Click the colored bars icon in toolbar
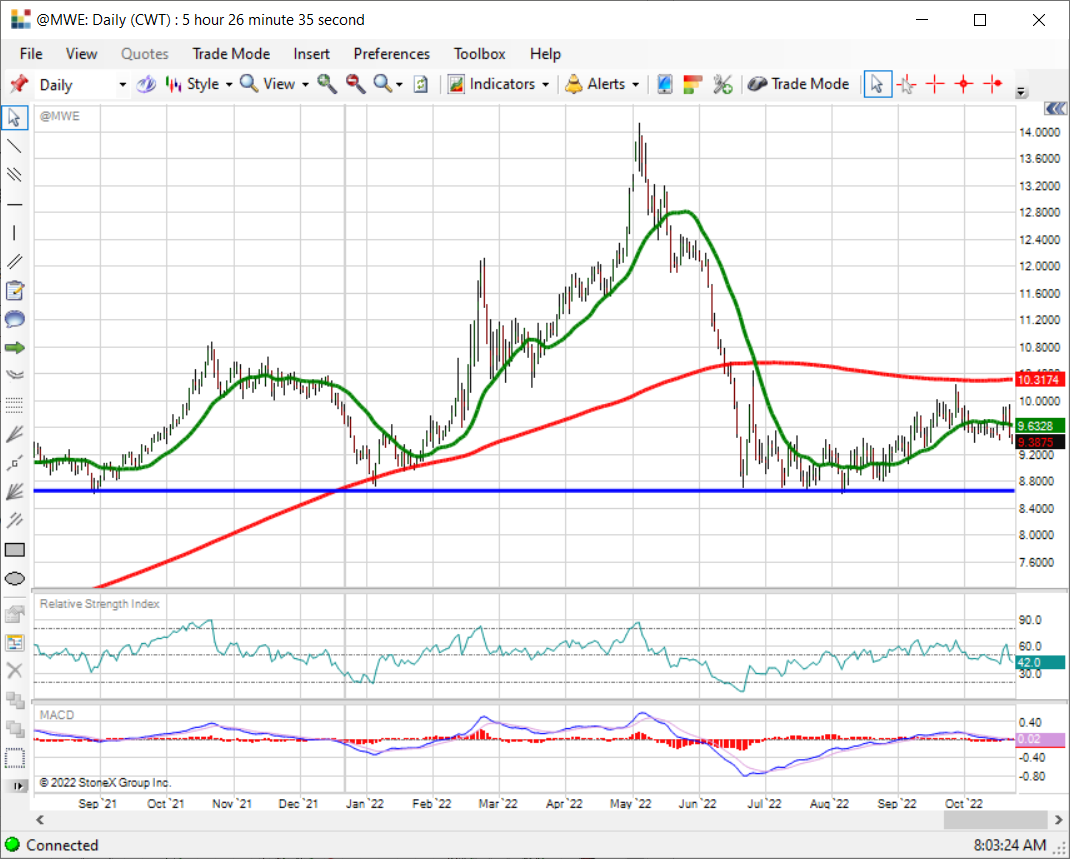 pos(693,84)
